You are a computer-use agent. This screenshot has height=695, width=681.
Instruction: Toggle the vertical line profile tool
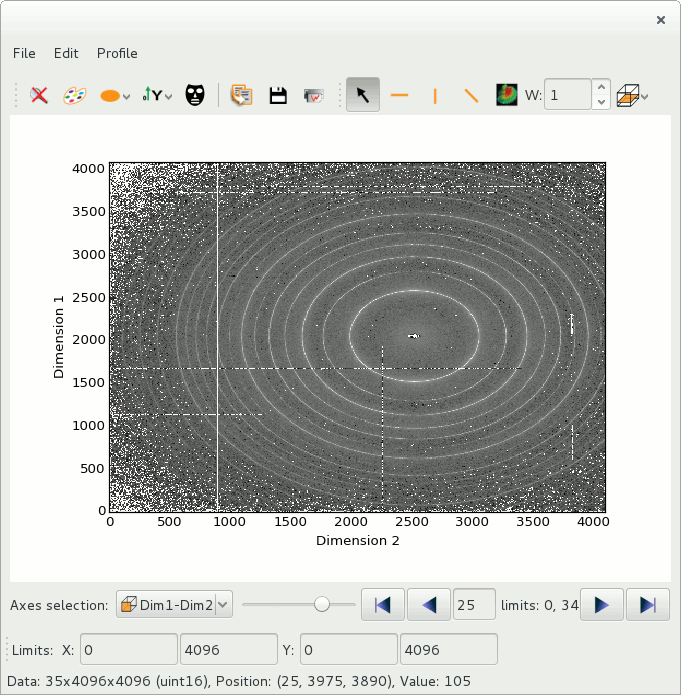[x=435, y=95]
